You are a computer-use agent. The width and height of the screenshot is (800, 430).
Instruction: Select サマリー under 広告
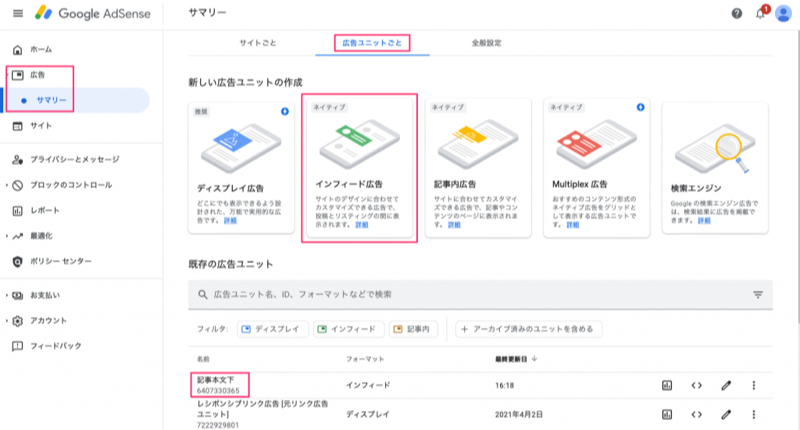(x=51, y=100)
